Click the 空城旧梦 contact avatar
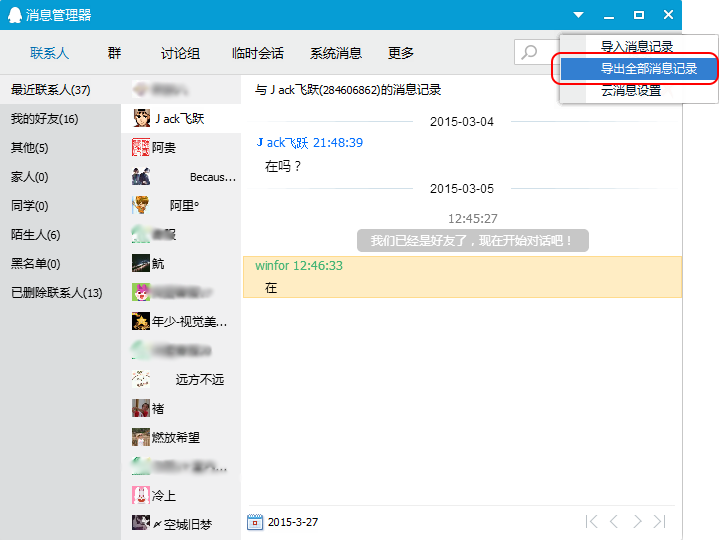The height and width of the screenshot is (540, 719). [141, 523]
